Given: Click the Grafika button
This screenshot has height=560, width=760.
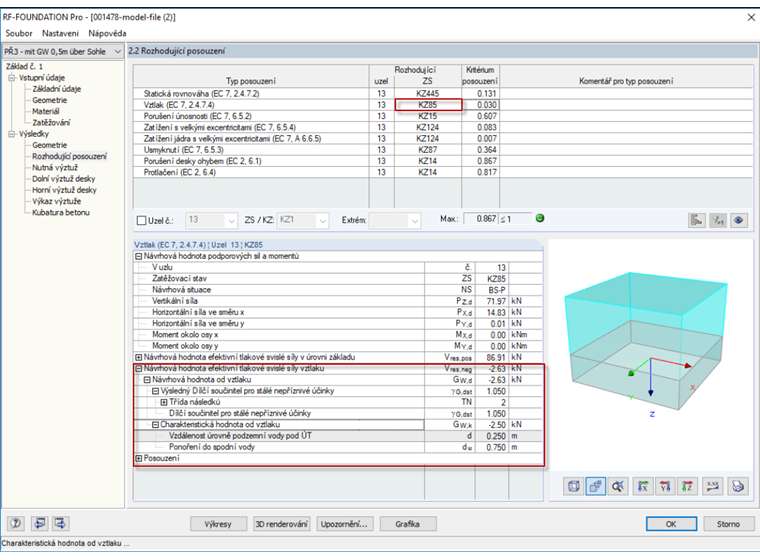Looking at the screenshot, I should [408, 524].
